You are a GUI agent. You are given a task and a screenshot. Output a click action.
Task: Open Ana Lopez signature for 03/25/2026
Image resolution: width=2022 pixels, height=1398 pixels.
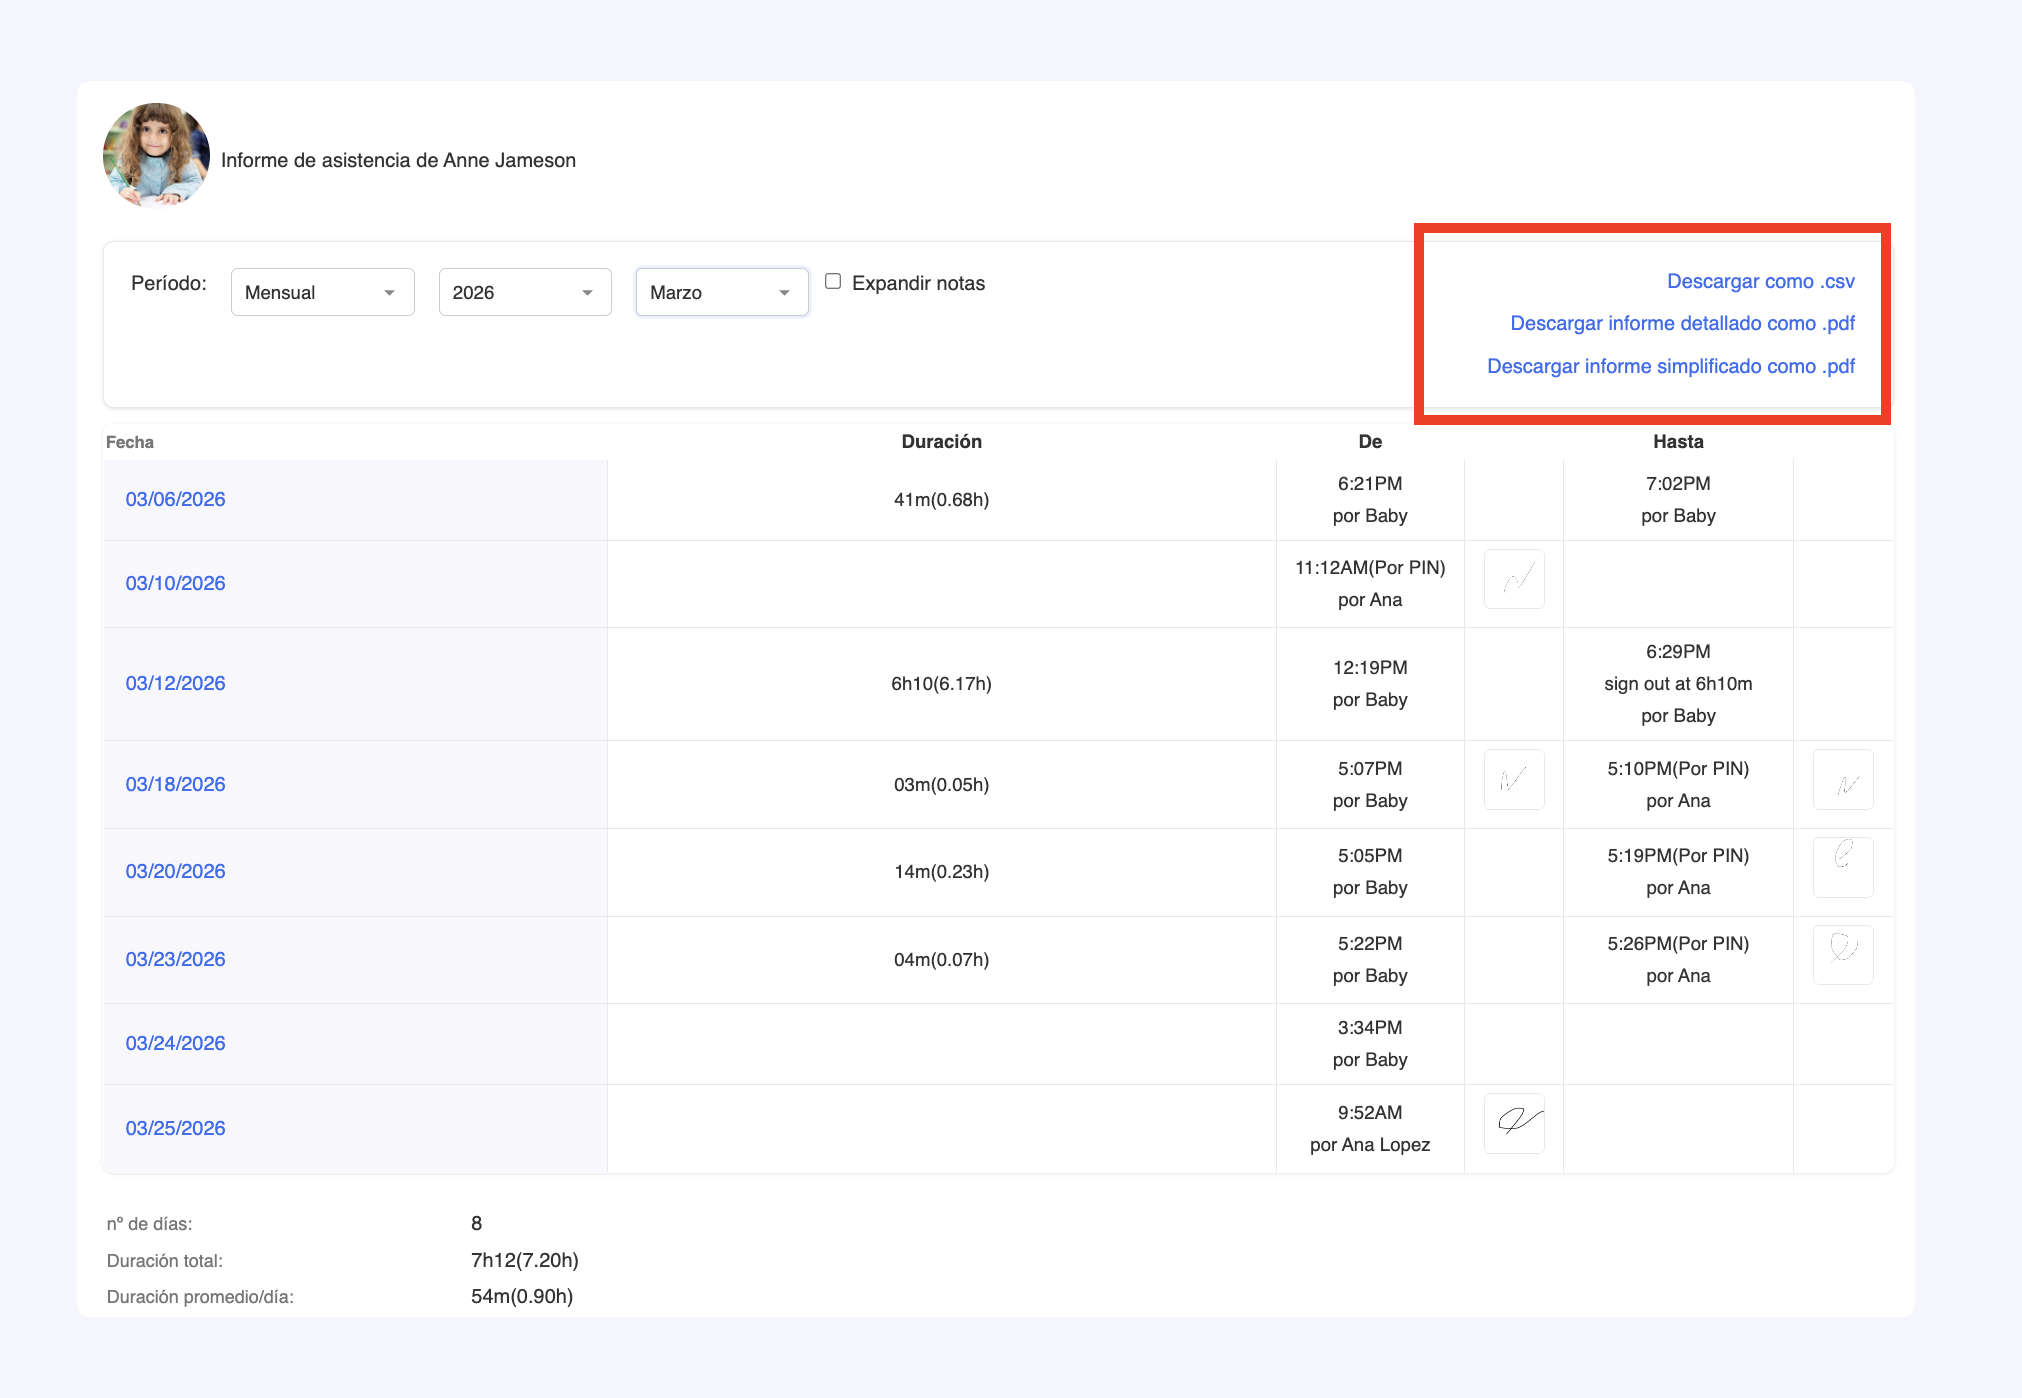[1514, 1123]
